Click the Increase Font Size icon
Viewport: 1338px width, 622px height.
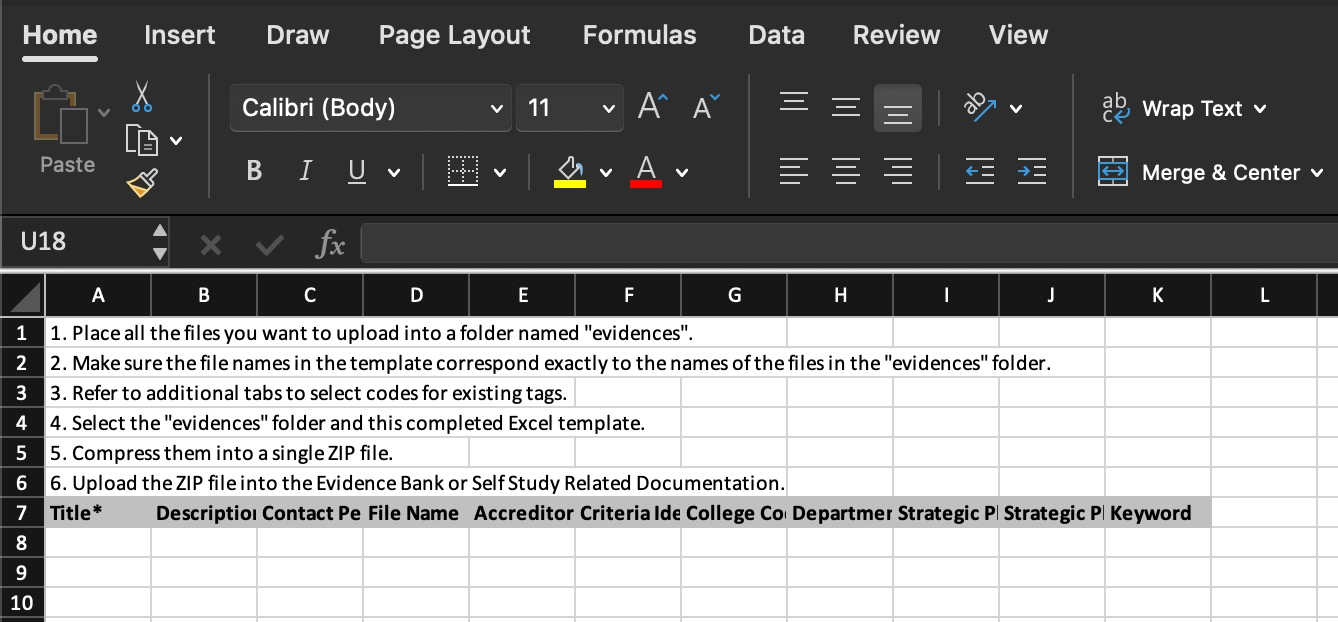(653, 107)
